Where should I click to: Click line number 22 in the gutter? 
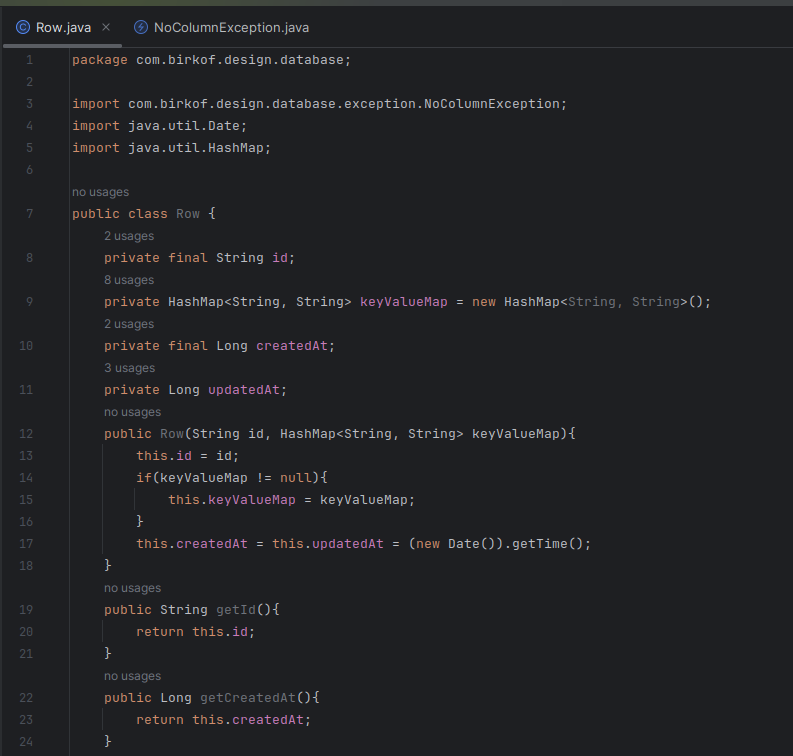26,698
